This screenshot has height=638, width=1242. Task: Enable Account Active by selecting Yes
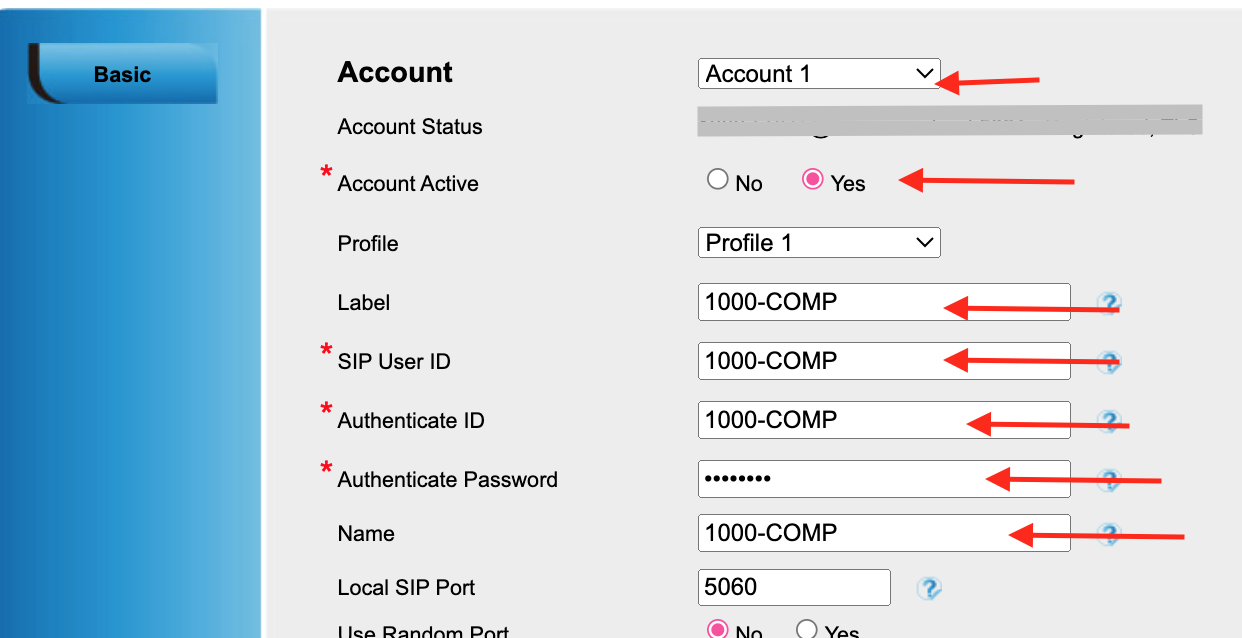point(812,181)
